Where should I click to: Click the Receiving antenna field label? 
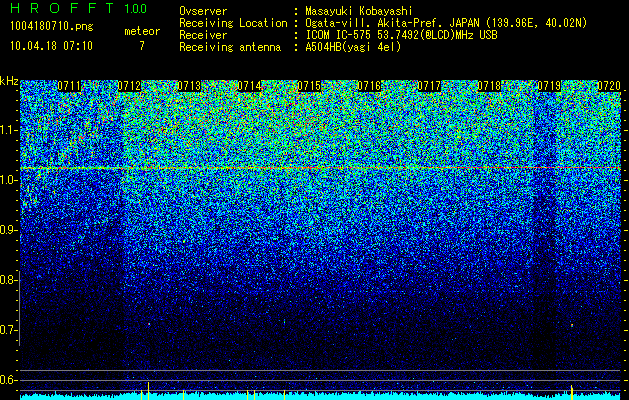click(x=230, y=47)
